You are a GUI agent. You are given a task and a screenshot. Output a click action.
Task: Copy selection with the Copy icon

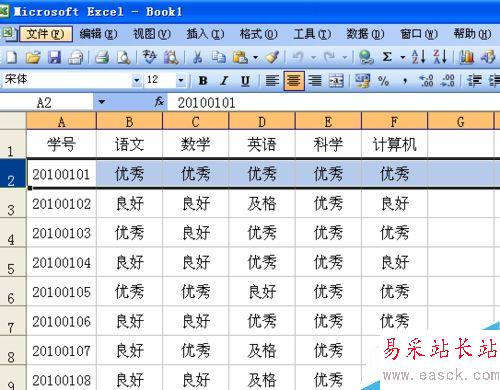pos(219,57)
